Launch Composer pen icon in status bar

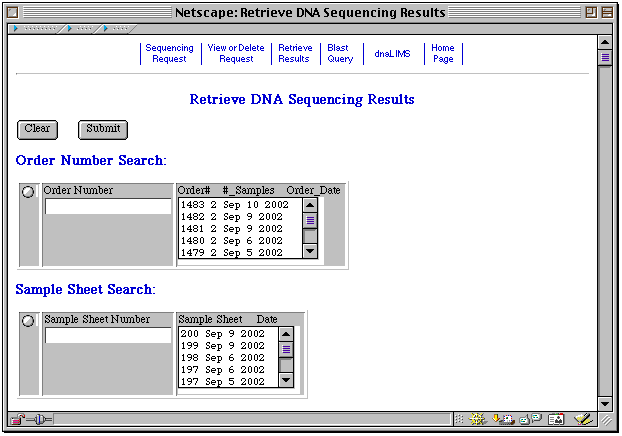[583, 419]
